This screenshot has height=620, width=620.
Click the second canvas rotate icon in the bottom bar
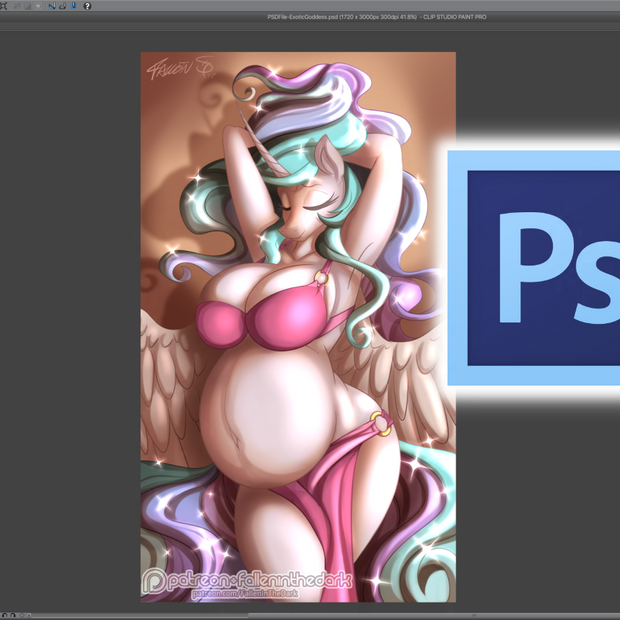coord(13,615)
